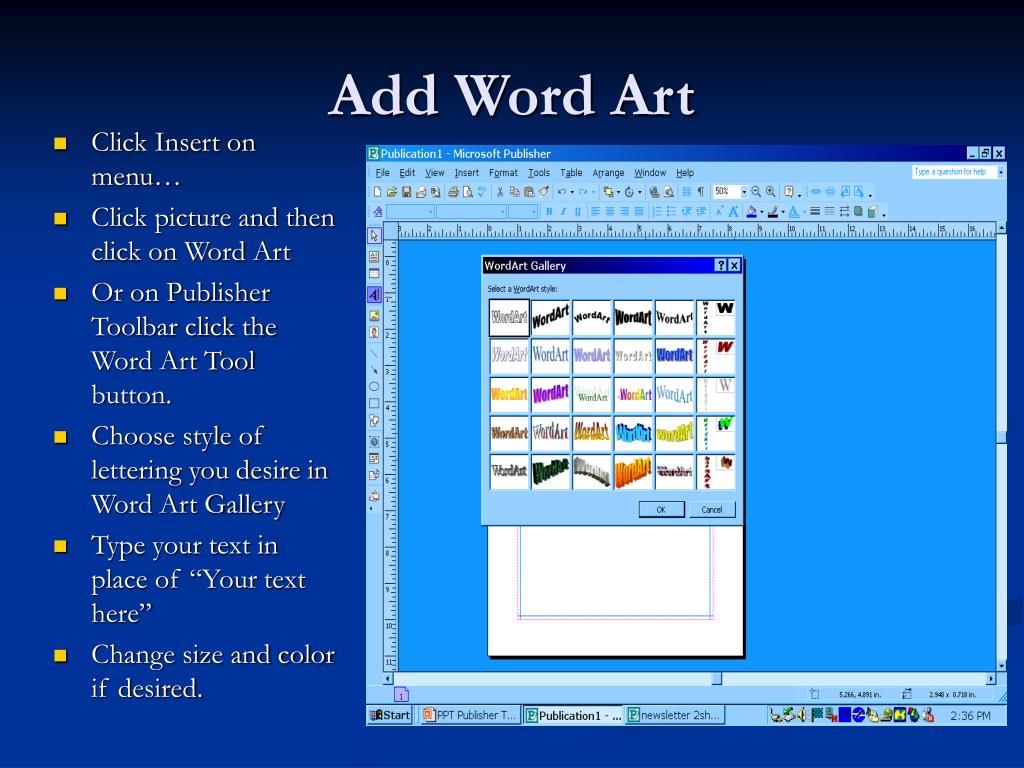The image size is (1024, 768).
Task: Open the help question box dropdown arrow
Action: [1000, 172]
